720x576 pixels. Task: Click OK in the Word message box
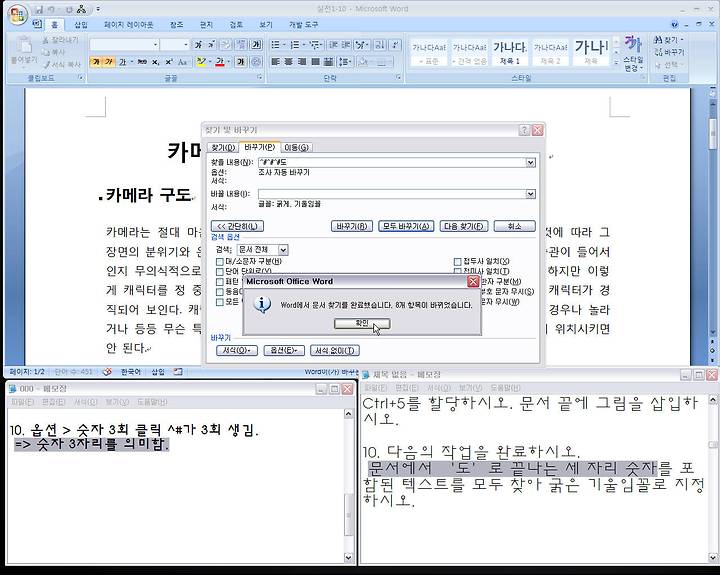[362, 324]
